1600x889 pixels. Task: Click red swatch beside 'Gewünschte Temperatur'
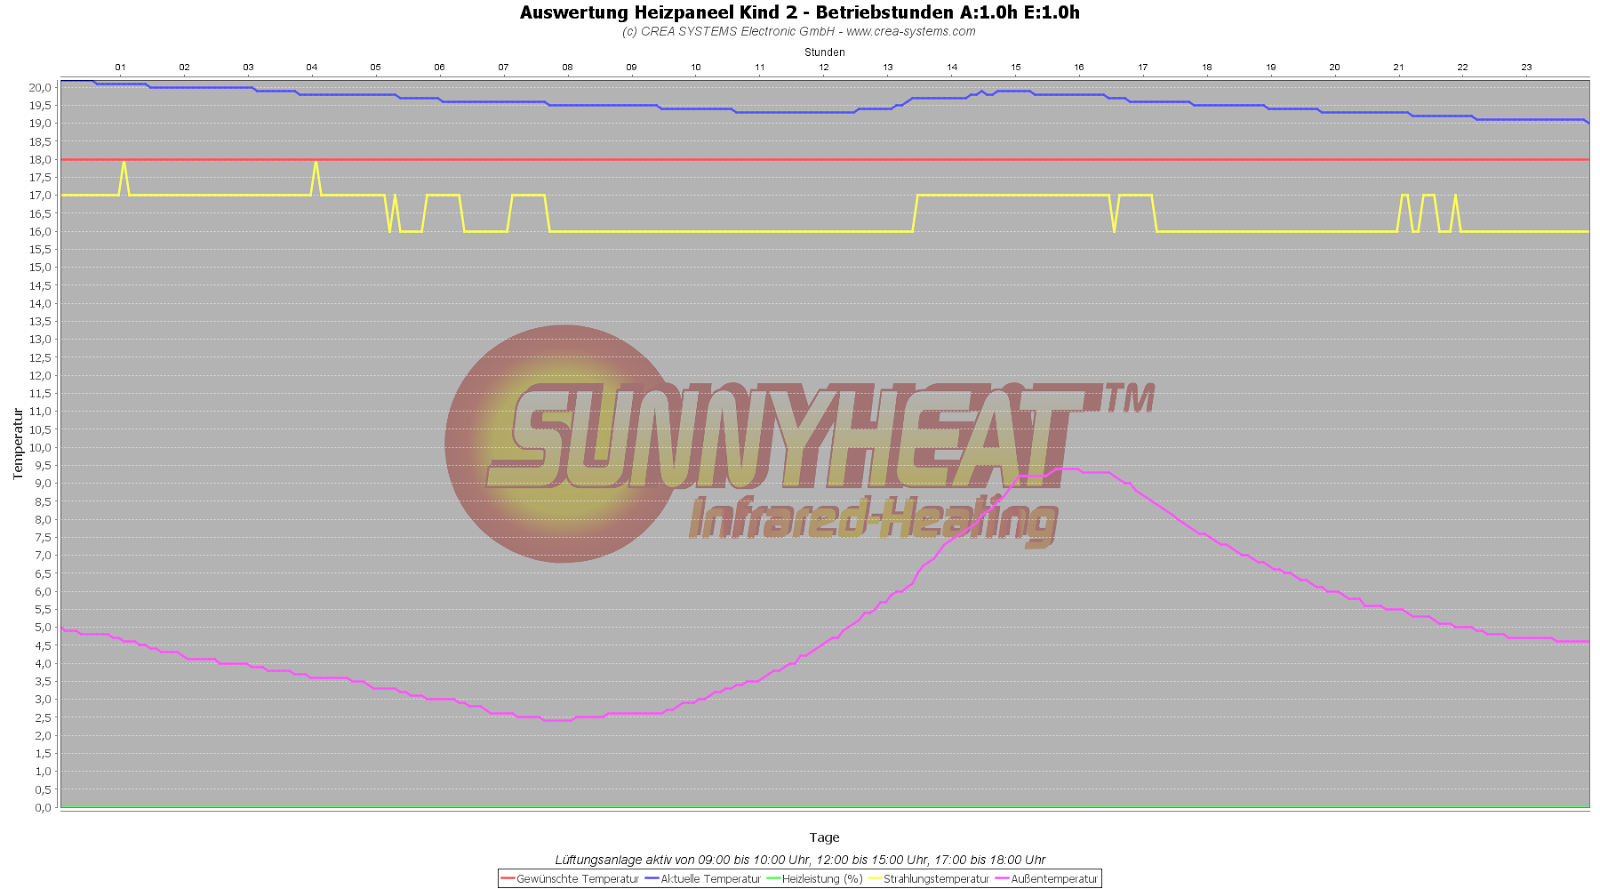tap(508, 879)
